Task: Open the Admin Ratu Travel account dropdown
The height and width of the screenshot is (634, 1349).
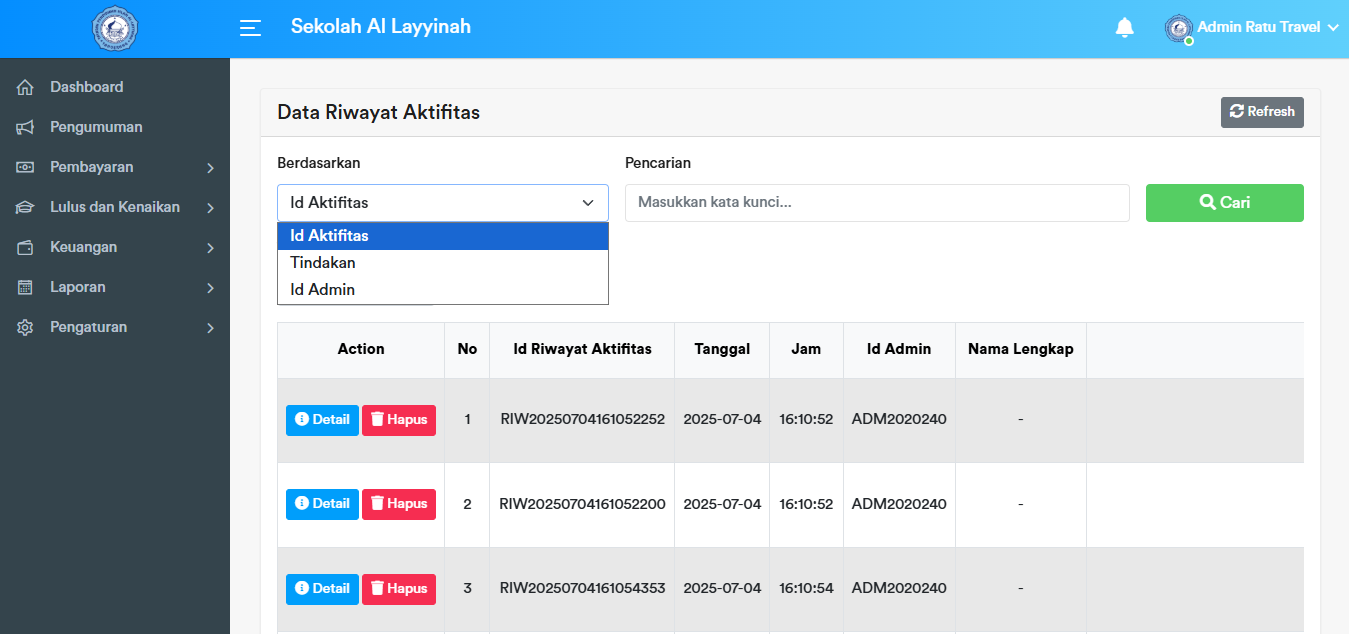Action: tap(1251, 27)
